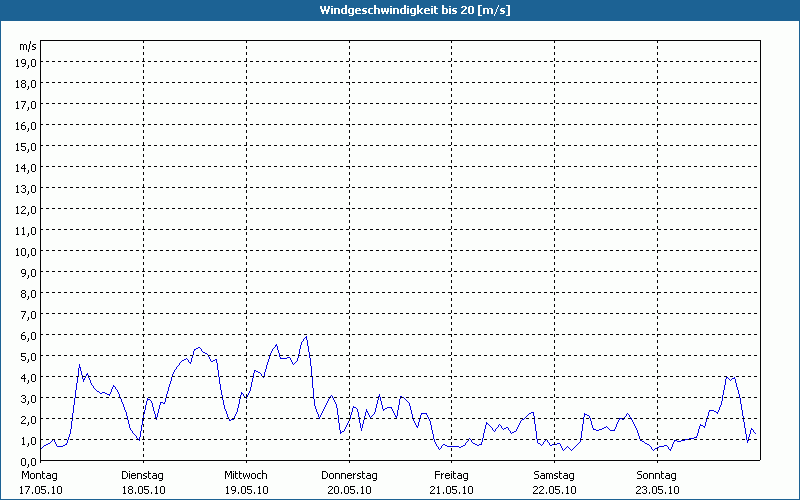Click the date 18.05.10
800x500 pixels.
(143, 490)
